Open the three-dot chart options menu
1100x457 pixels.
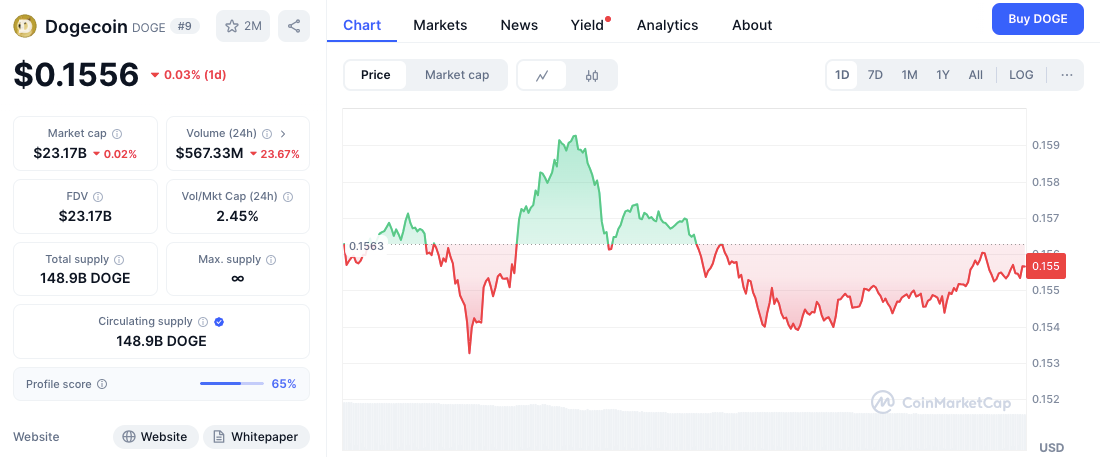click(1067, 75)
